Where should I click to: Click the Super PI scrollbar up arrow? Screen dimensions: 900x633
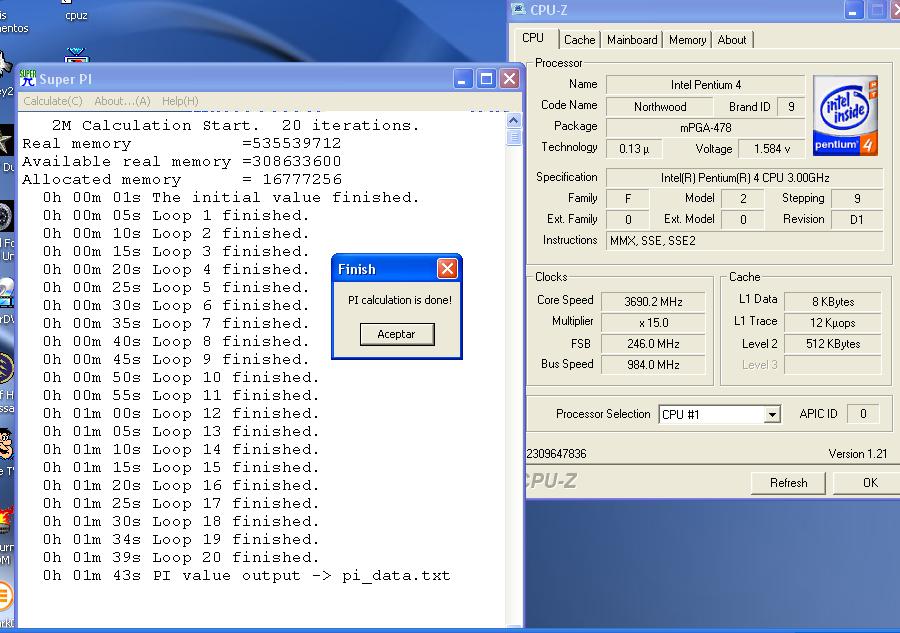513,116
